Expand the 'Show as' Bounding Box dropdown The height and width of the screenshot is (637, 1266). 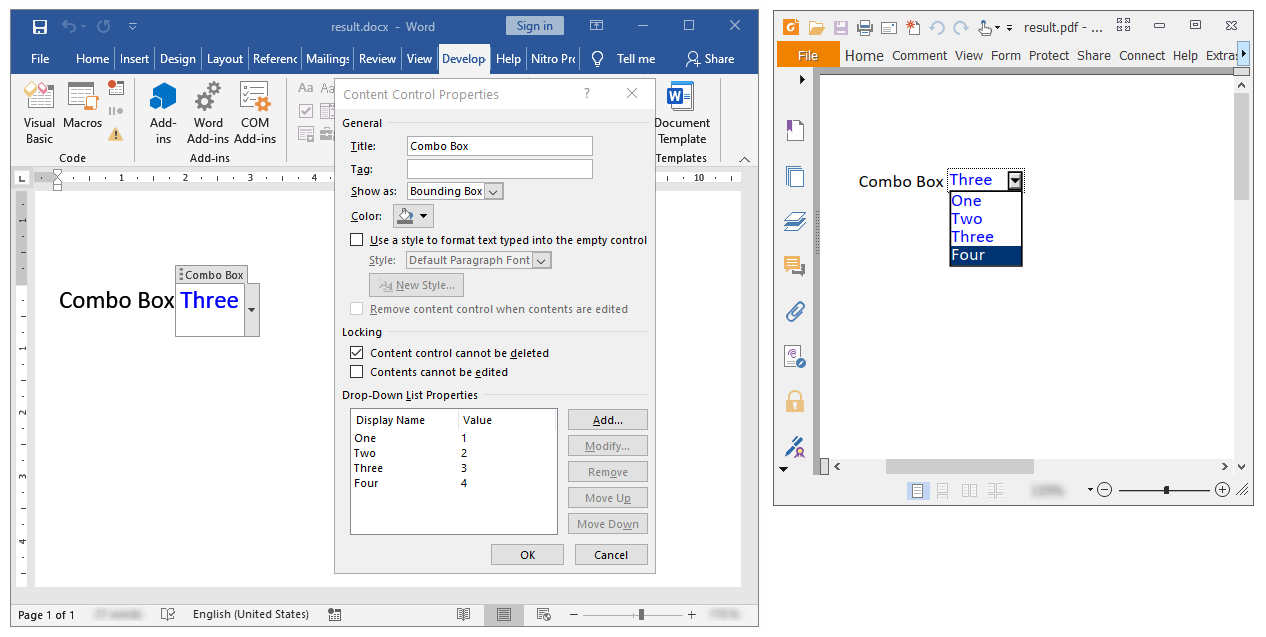(494, 191)
